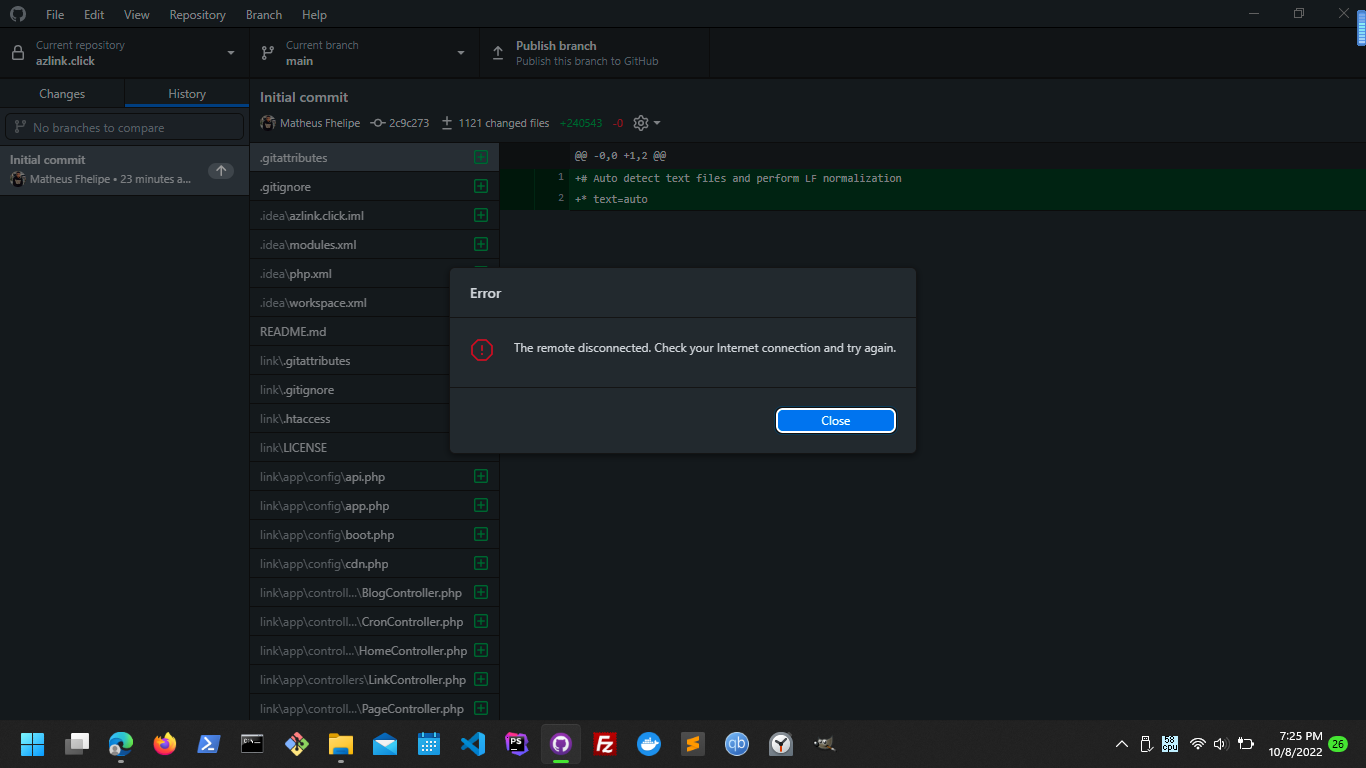The height and width of the screenshot is (768, 1366).
Task: Click the circled up-arrow beside Initial commit
Action: (x=220, y=170)
